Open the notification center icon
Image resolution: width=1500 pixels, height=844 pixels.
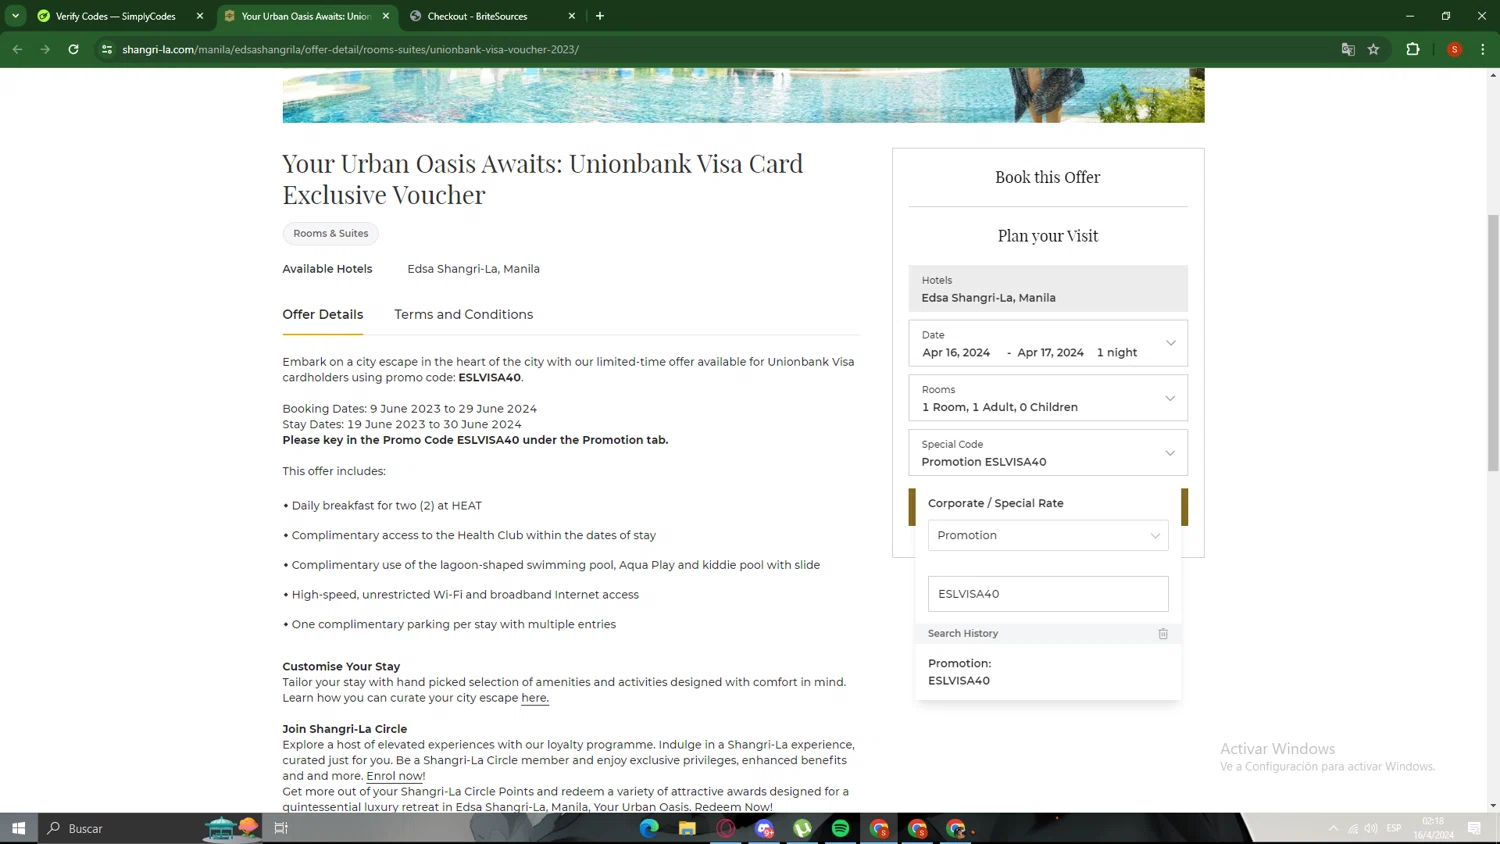tap(1474, 828)
